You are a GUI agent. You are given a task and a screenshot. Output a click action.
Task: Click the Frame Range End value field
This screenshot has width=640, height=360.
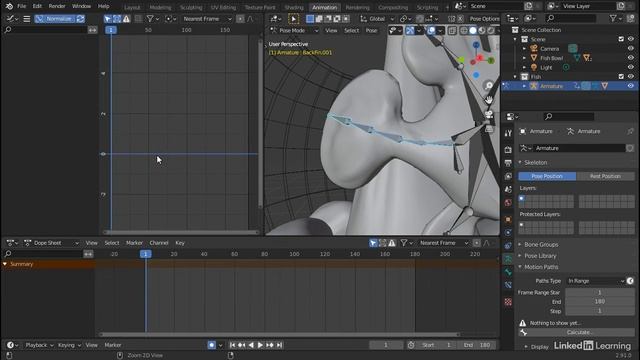(x=600, y=302)
